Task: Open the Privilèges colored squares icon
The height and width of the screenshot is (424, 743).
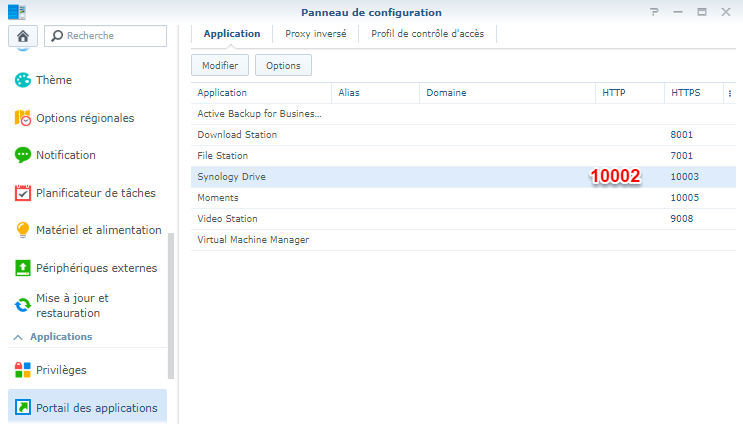Action: click(22, 370)
